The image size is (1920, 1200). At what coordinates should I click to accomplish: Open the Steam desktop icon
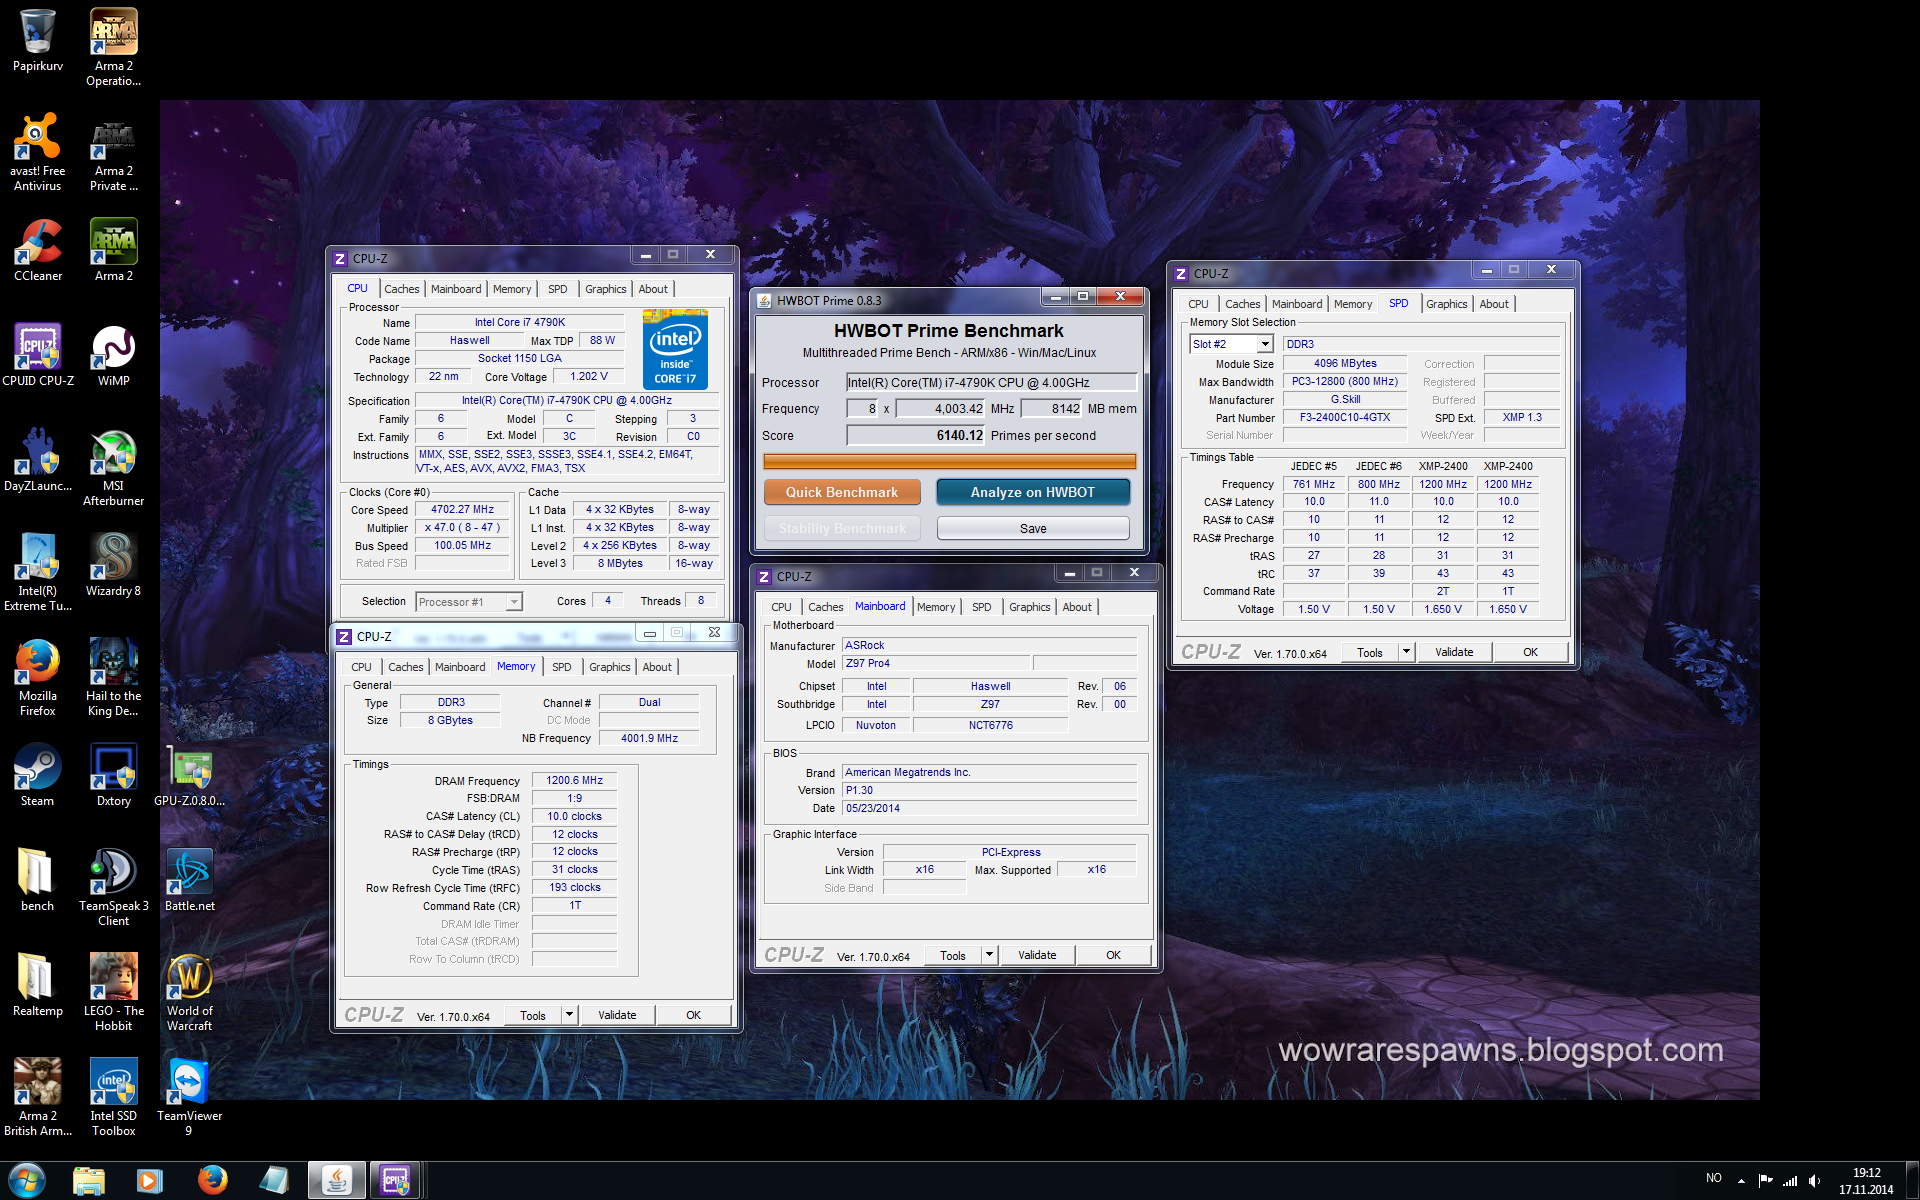(x=37, y=774)
